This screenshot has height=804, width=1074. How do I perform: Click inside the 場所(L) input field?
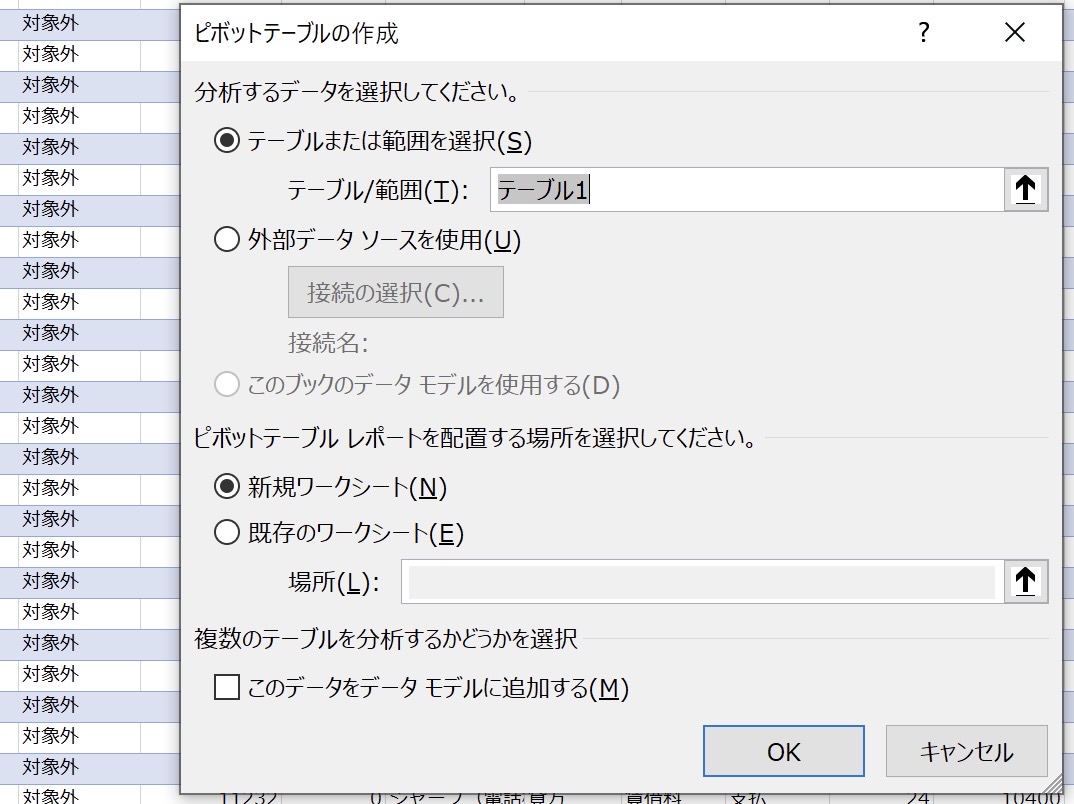tap(703, 581)
